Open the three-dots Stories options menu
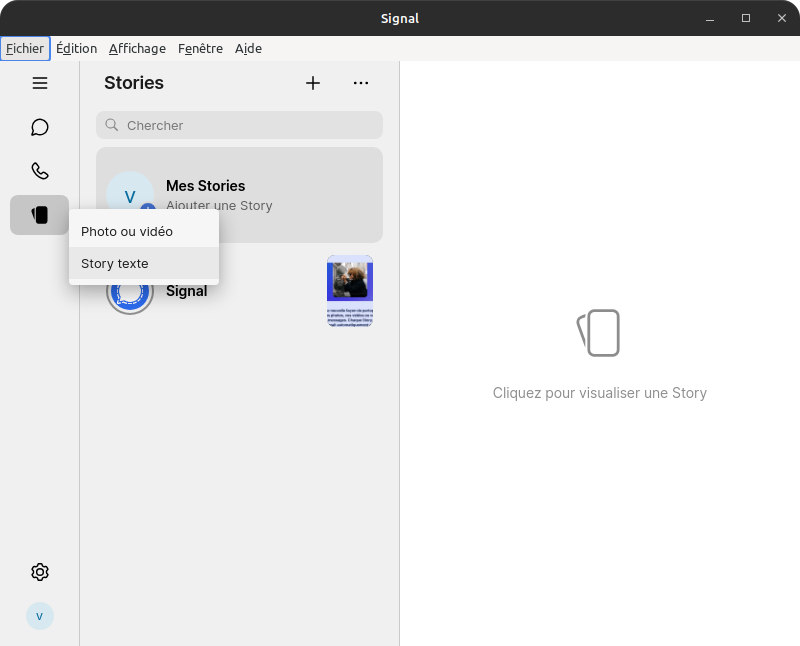Screen dimensions: 800x646 pyautogui.click(x=361, y=83)
